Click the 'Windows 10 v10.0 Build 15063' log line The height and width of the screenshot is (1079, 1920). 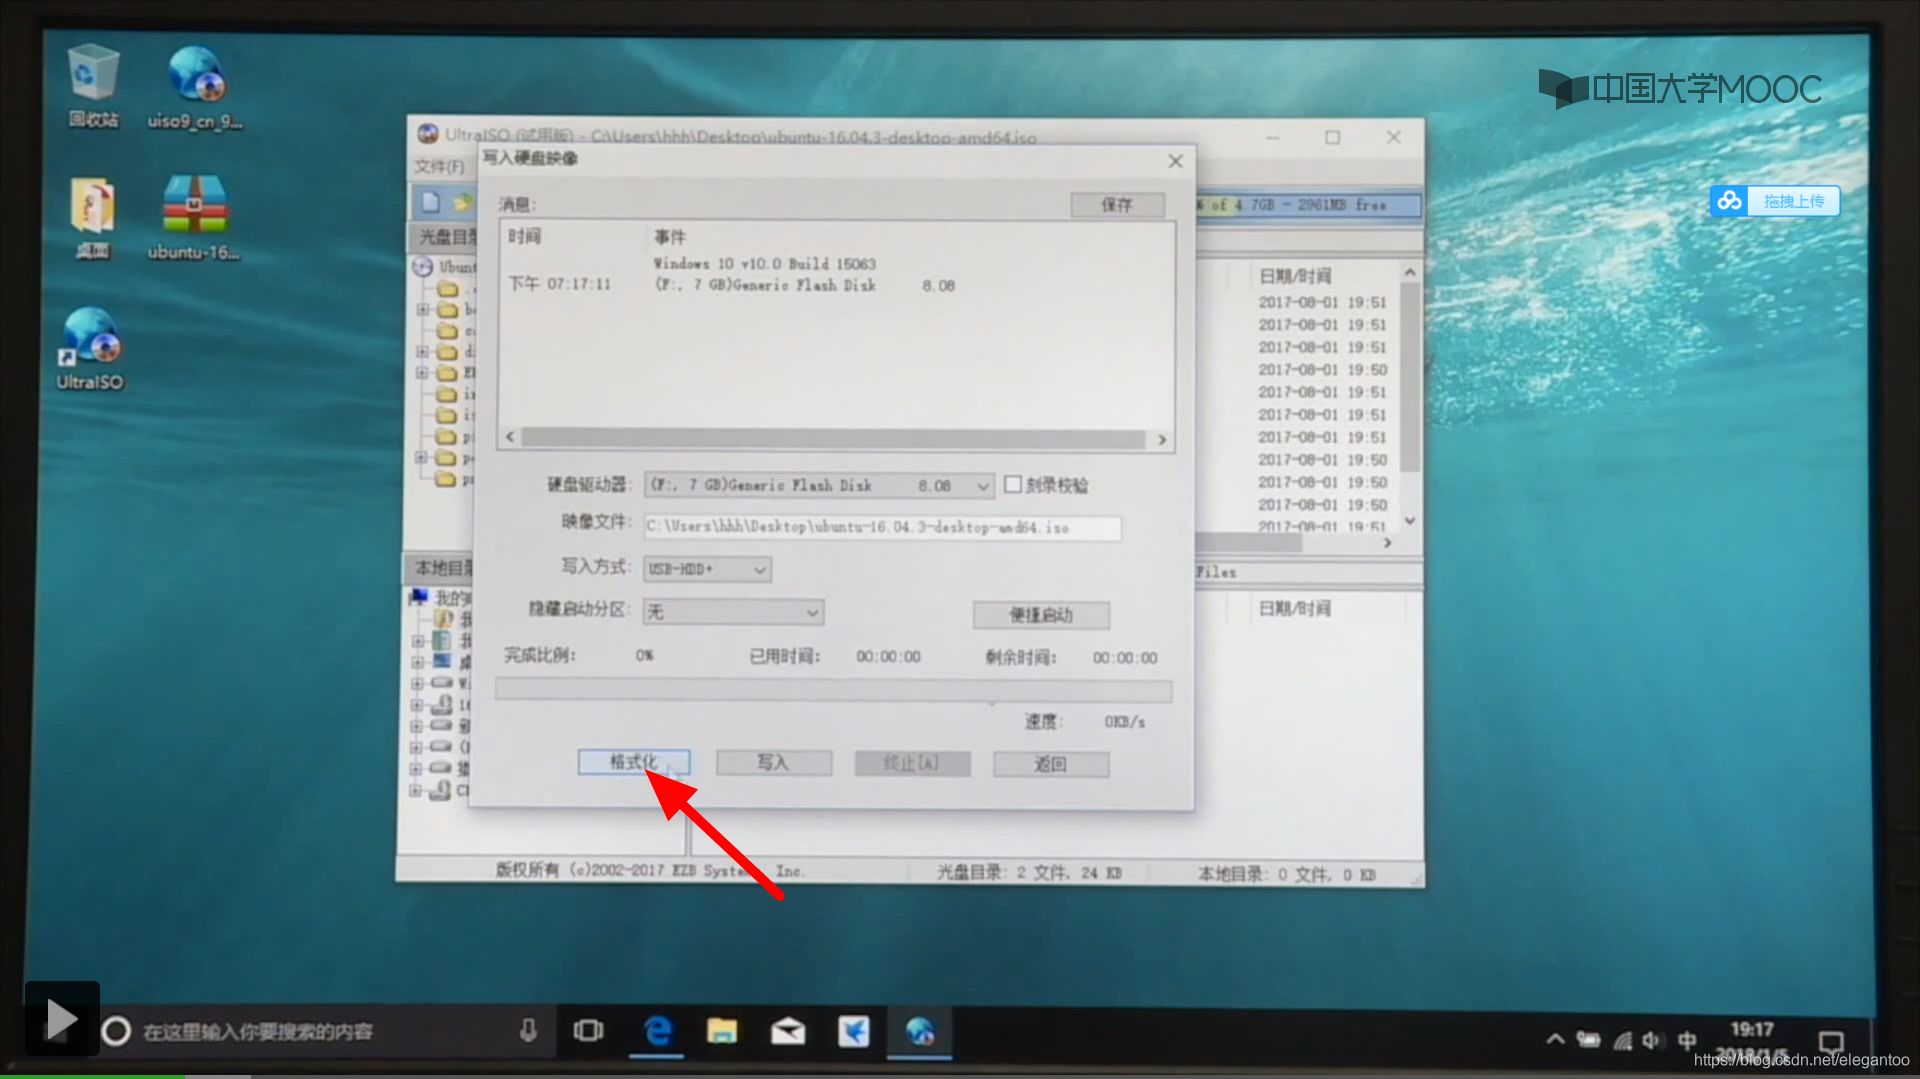click(765, 264)
